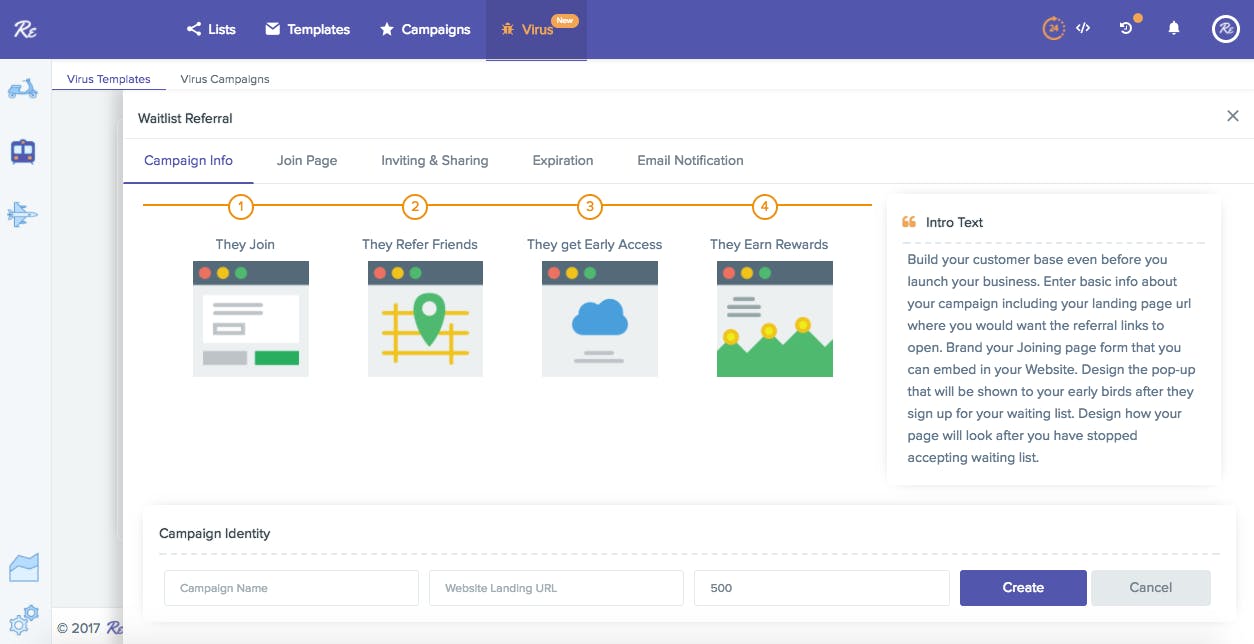Click the Waitlist Referral title
The width and height of the screenshot is (1254, 644).
185,118
